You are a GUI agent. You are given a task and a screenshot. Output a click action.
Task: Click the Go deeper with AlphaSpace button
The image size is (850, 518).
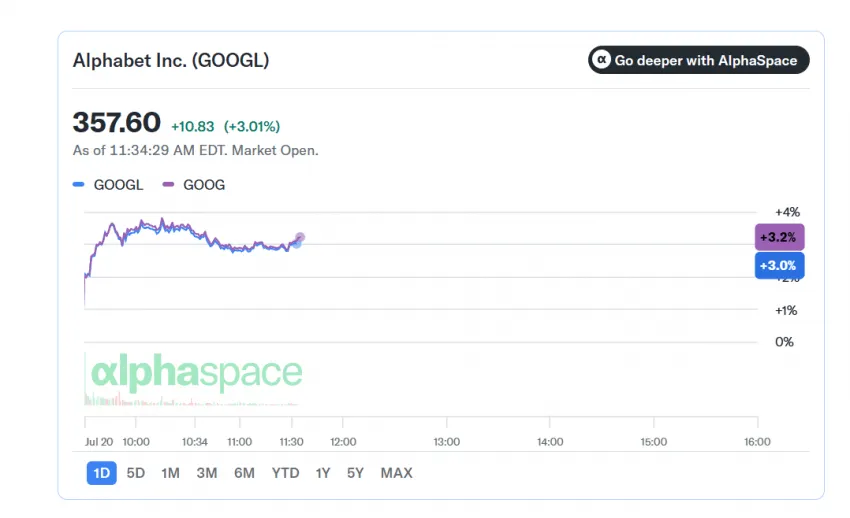[x=698, y=60]
